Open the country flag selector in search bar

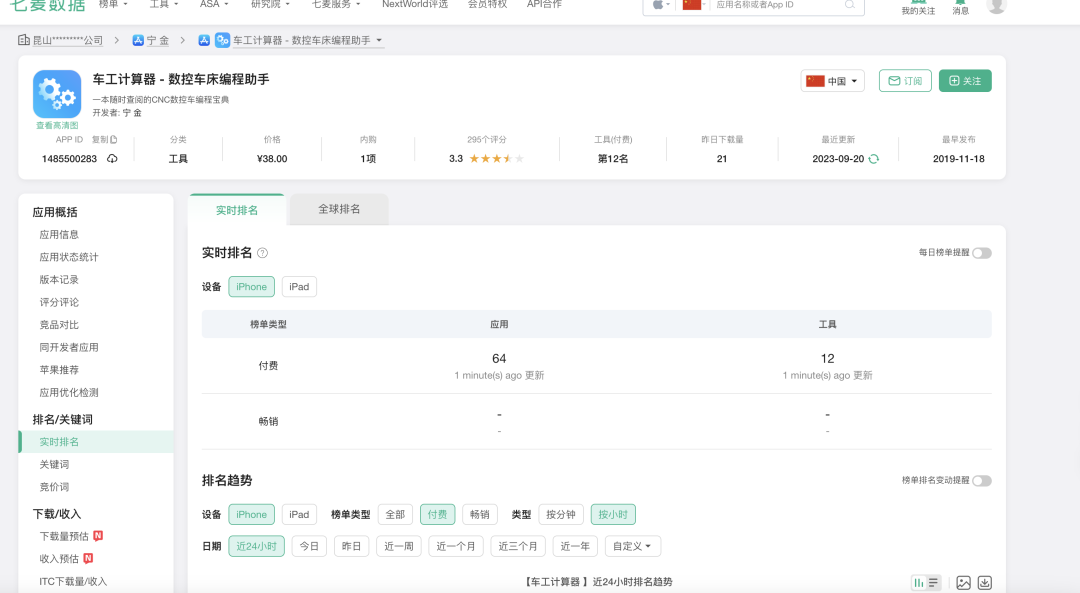(x=694, y=5)
